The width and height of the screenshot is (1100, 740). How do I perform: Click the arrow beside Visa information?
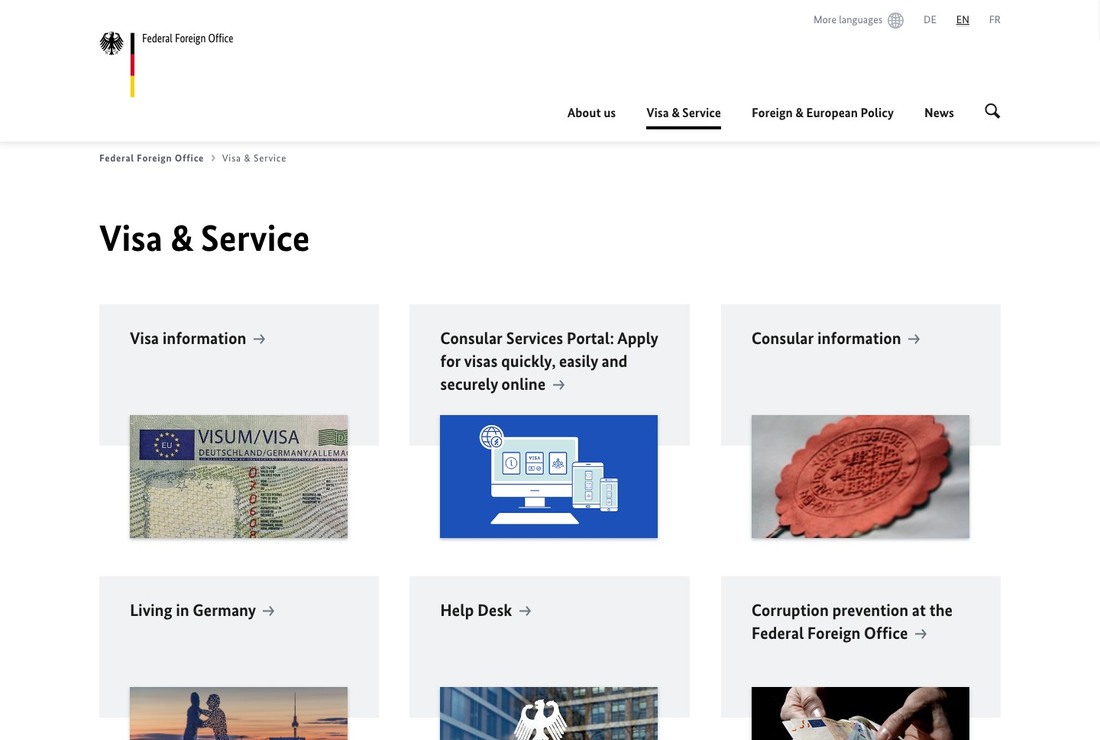[260, 339]
